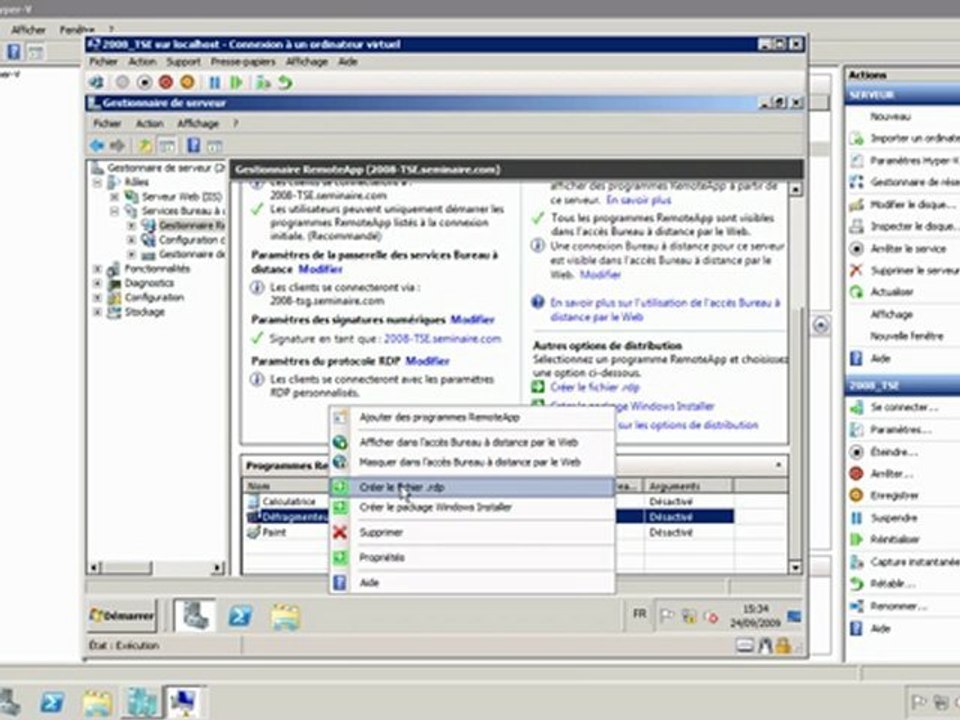The image size is (960, 720).
Task: Click vertical scrollbar down arrow in RemoteApp pane
Action: click(795, 568)
